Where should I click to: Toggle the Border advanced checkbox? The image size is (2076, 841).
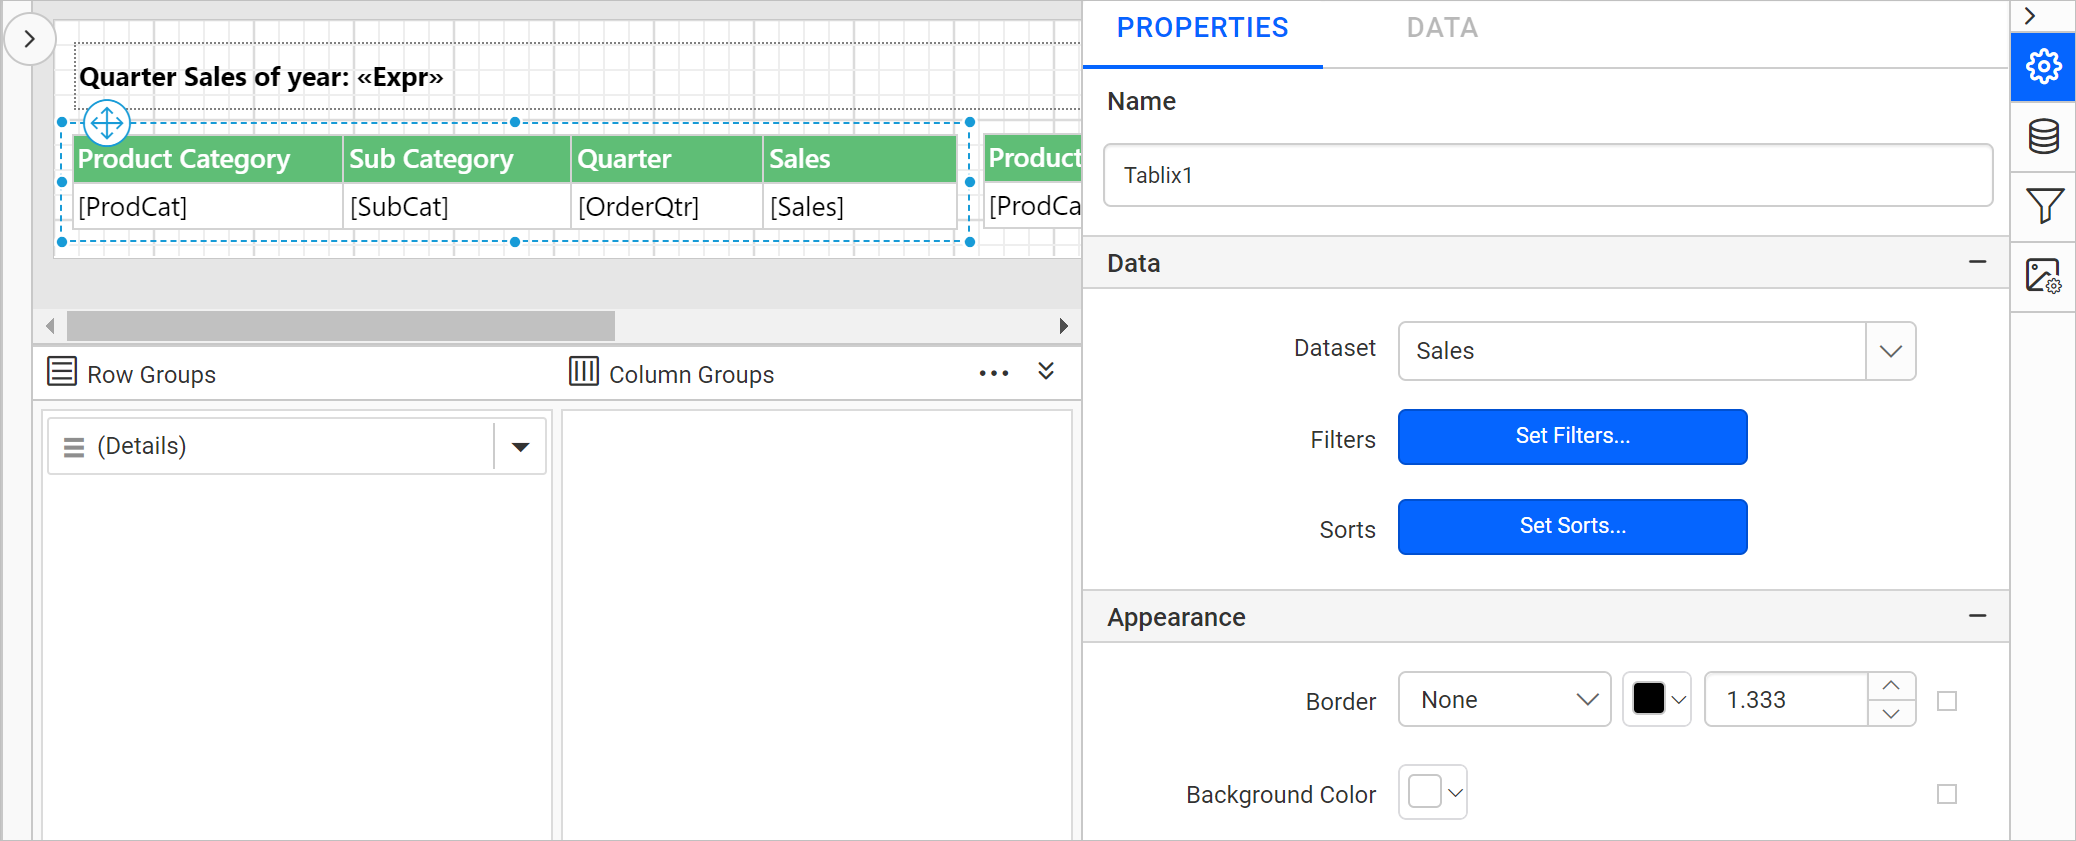tap(1946, 701)
